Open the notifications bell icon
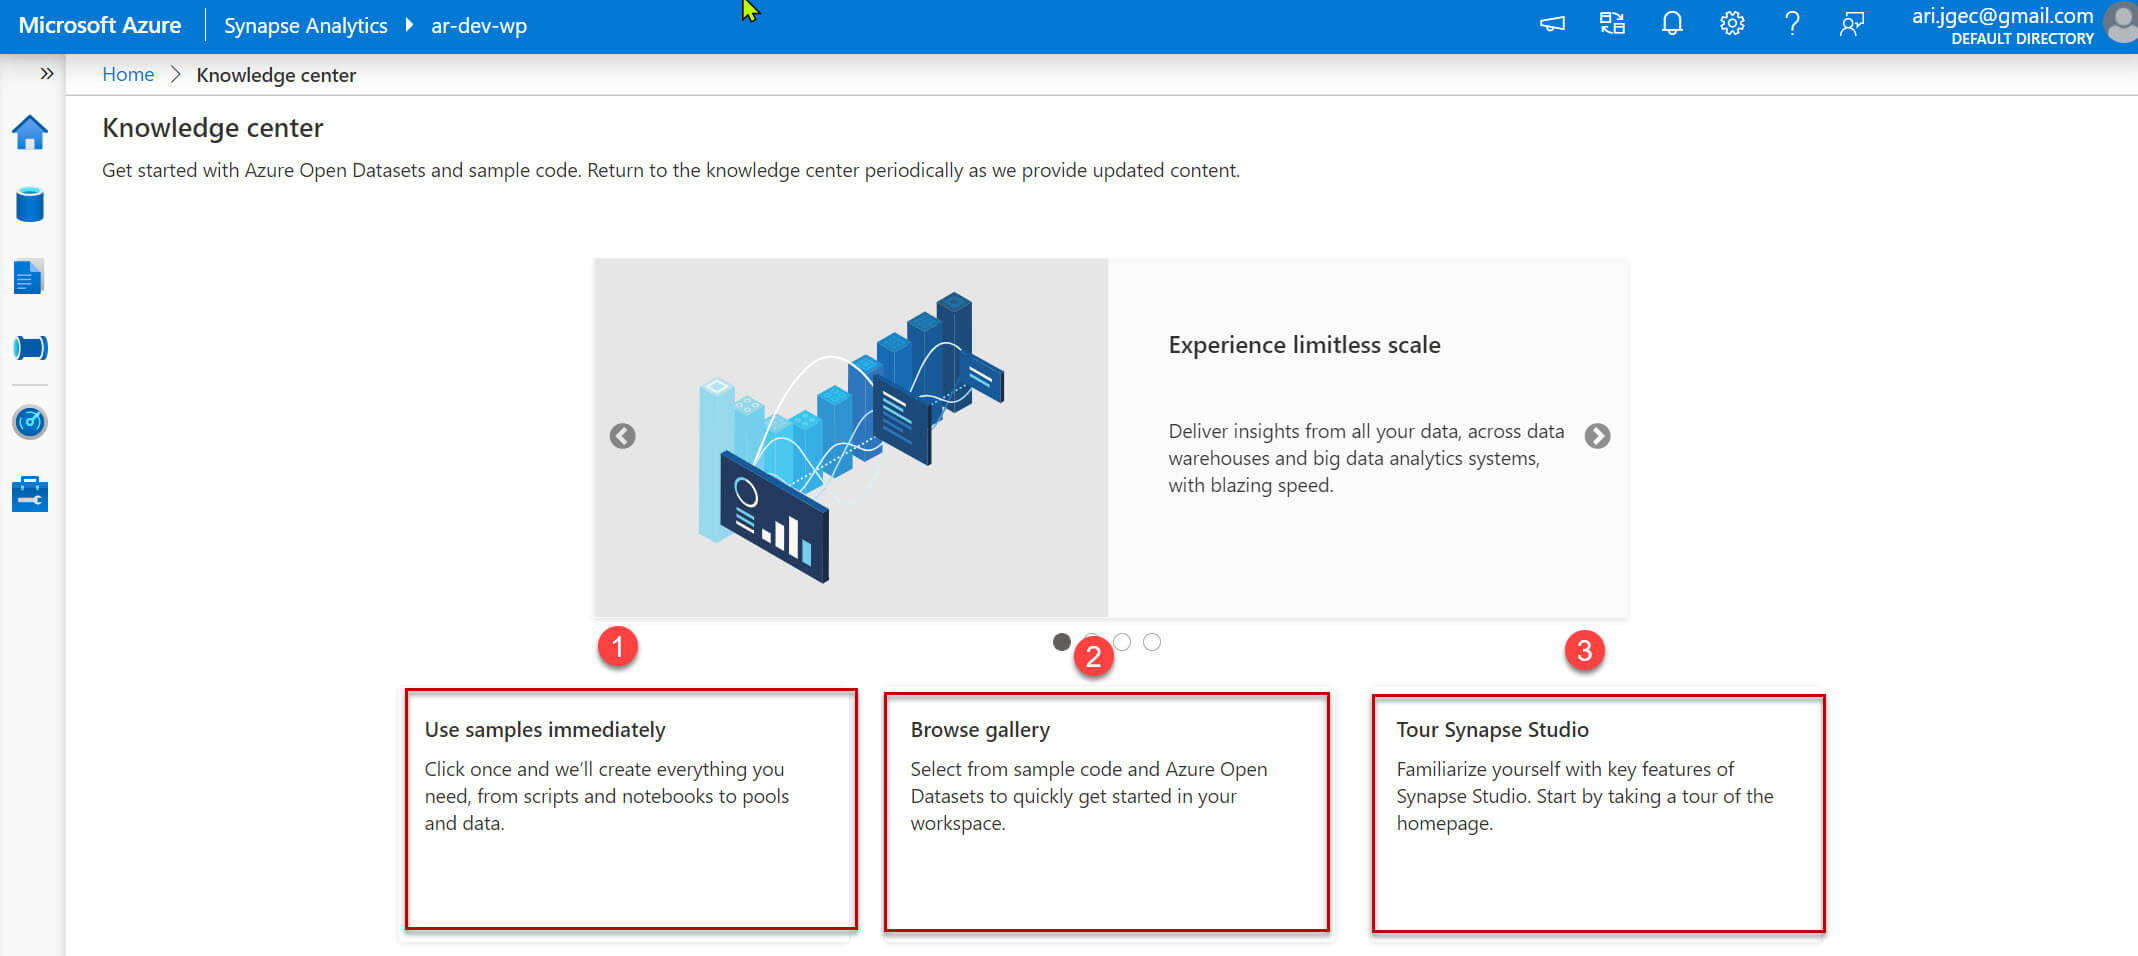 [x=1672, y=24]
